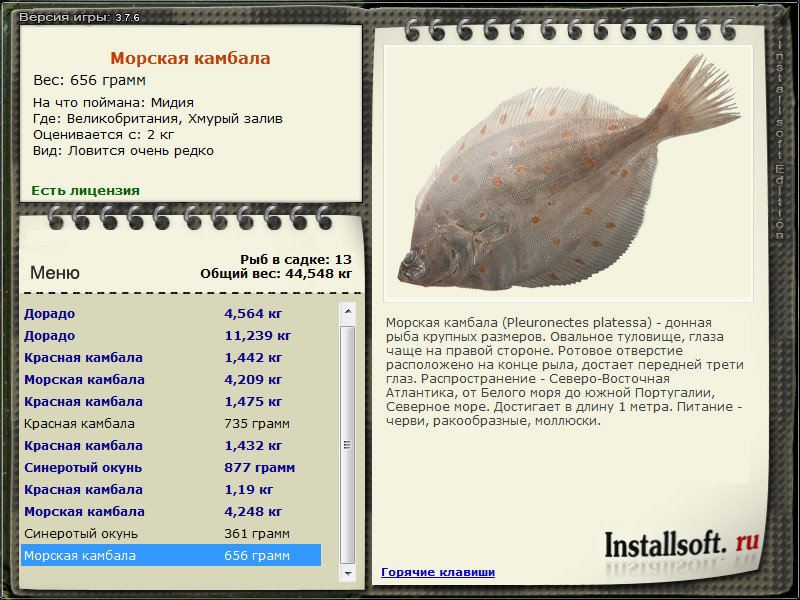Image resolution: width=800 pixels, height=600 pixels.
Task: Select Дорадо 4,564 кг row
Action: (x=171, y=313)
